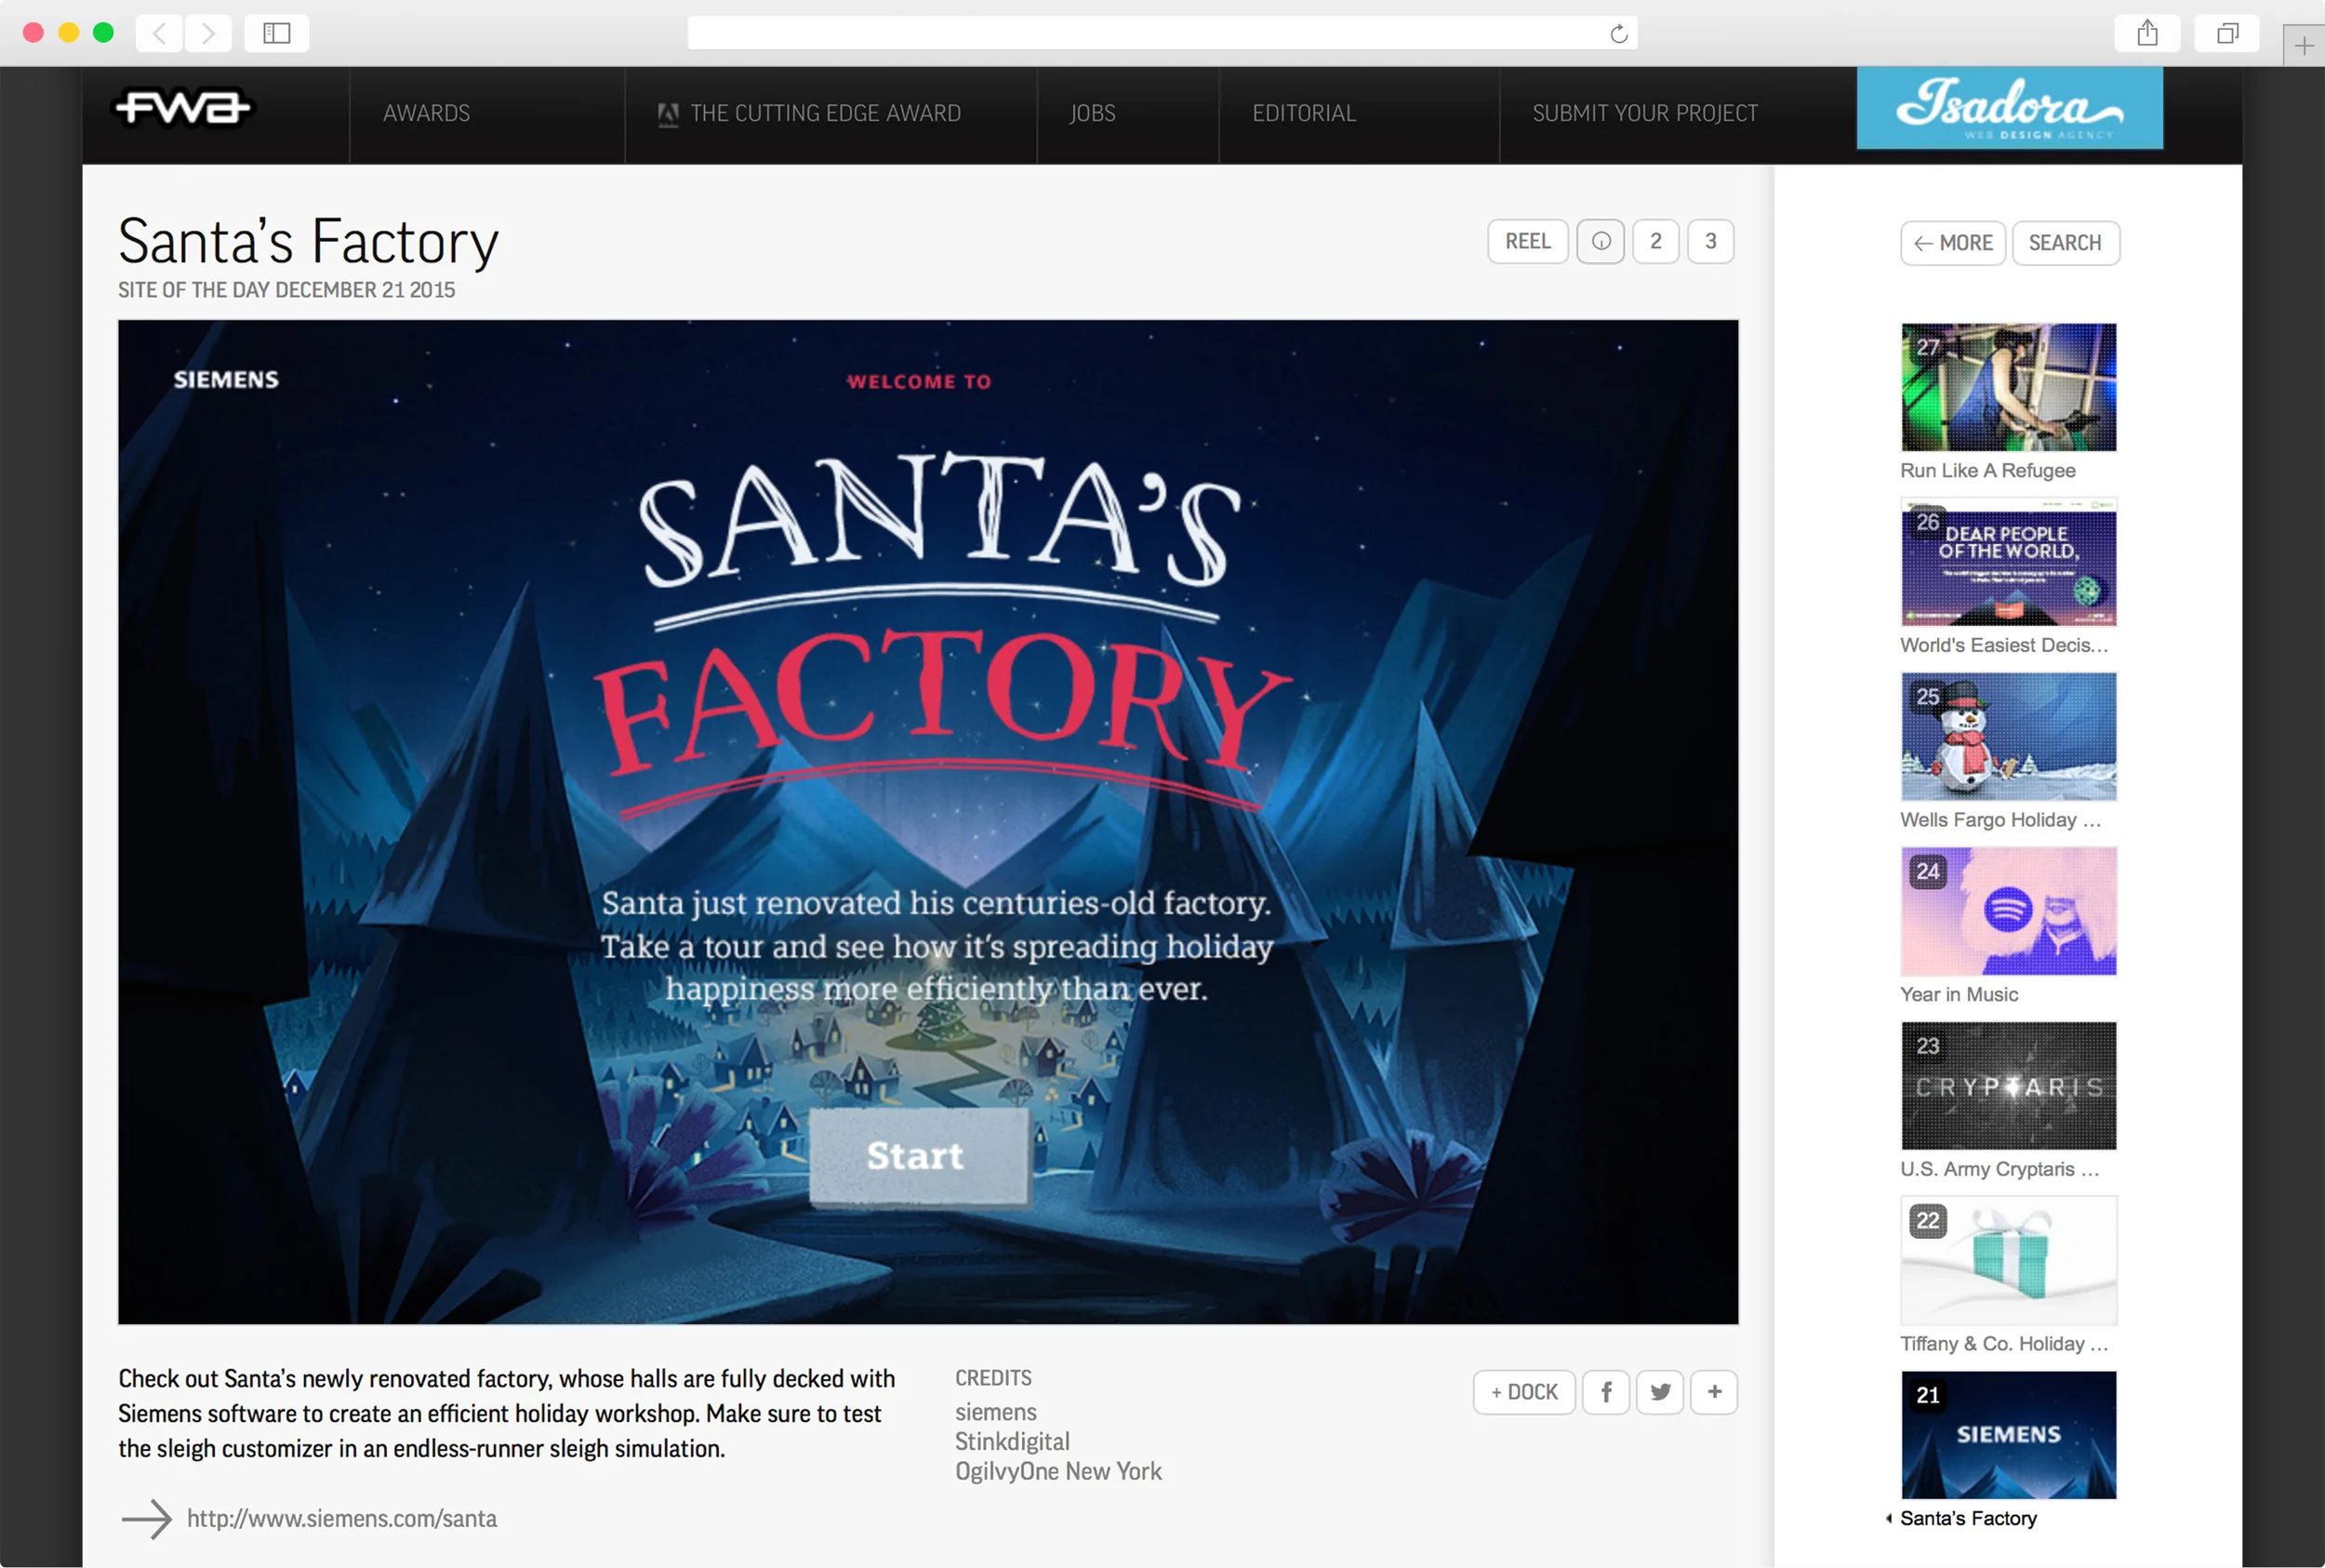Image resolution: width=2325 pixels, height=1568 pixels.
Task: Switch to screenshot 3 of the project
Action: pos(1710,241)
